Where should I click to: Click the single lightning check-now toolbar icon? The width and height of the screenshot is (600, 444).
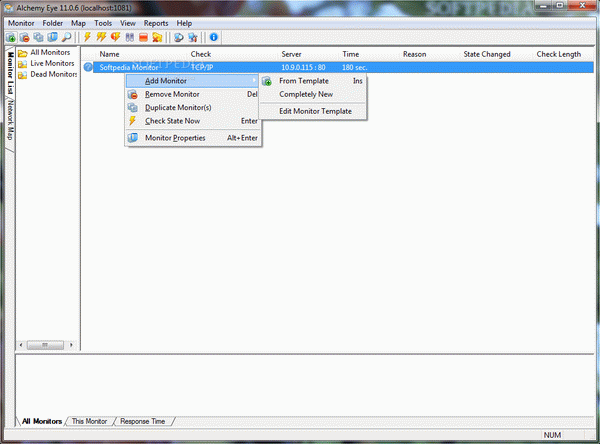click(87, 37)
